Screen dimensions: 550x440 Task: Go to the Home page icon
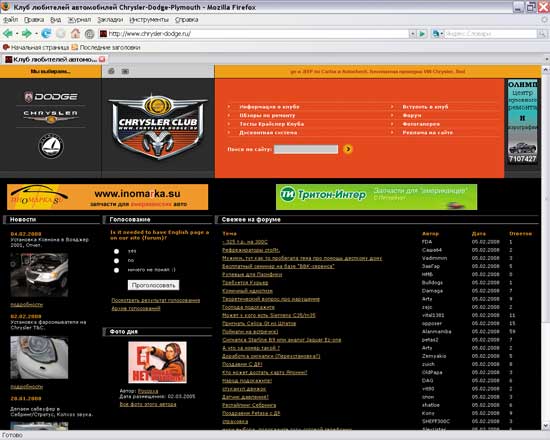(75, 34)
